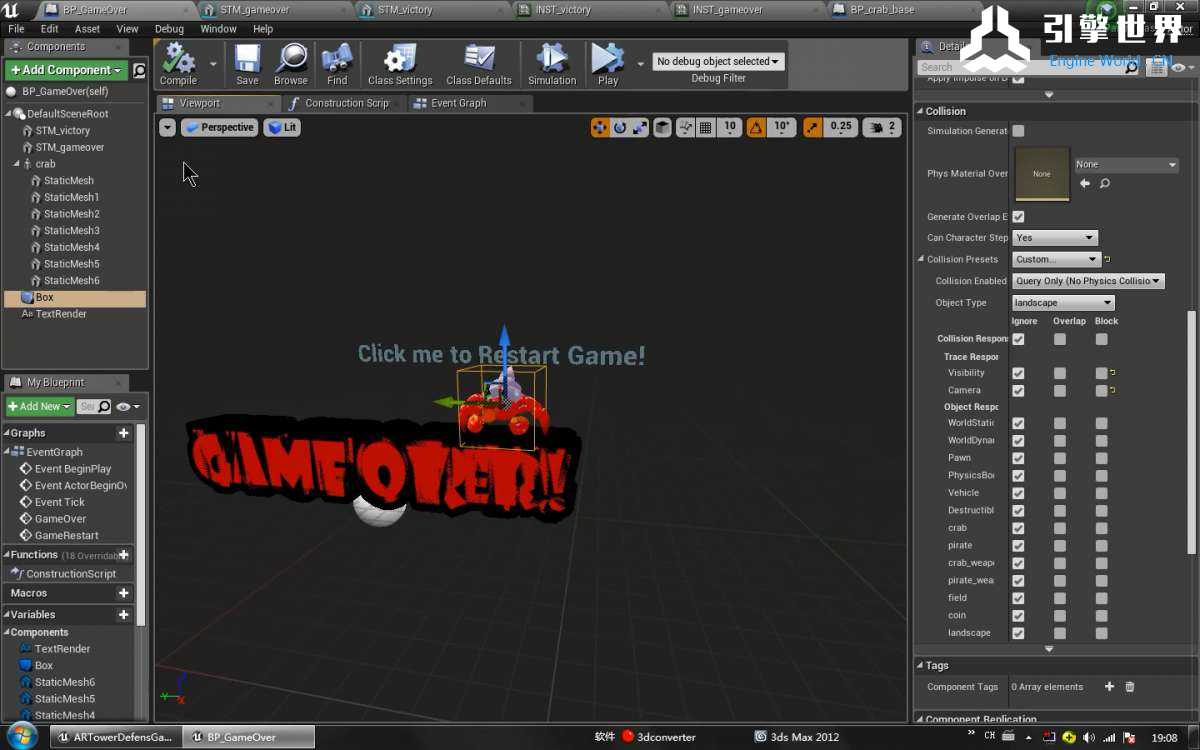Toggle surface snapping icon in viewport
Screen dimensions: 1200x750
[686, 127]
